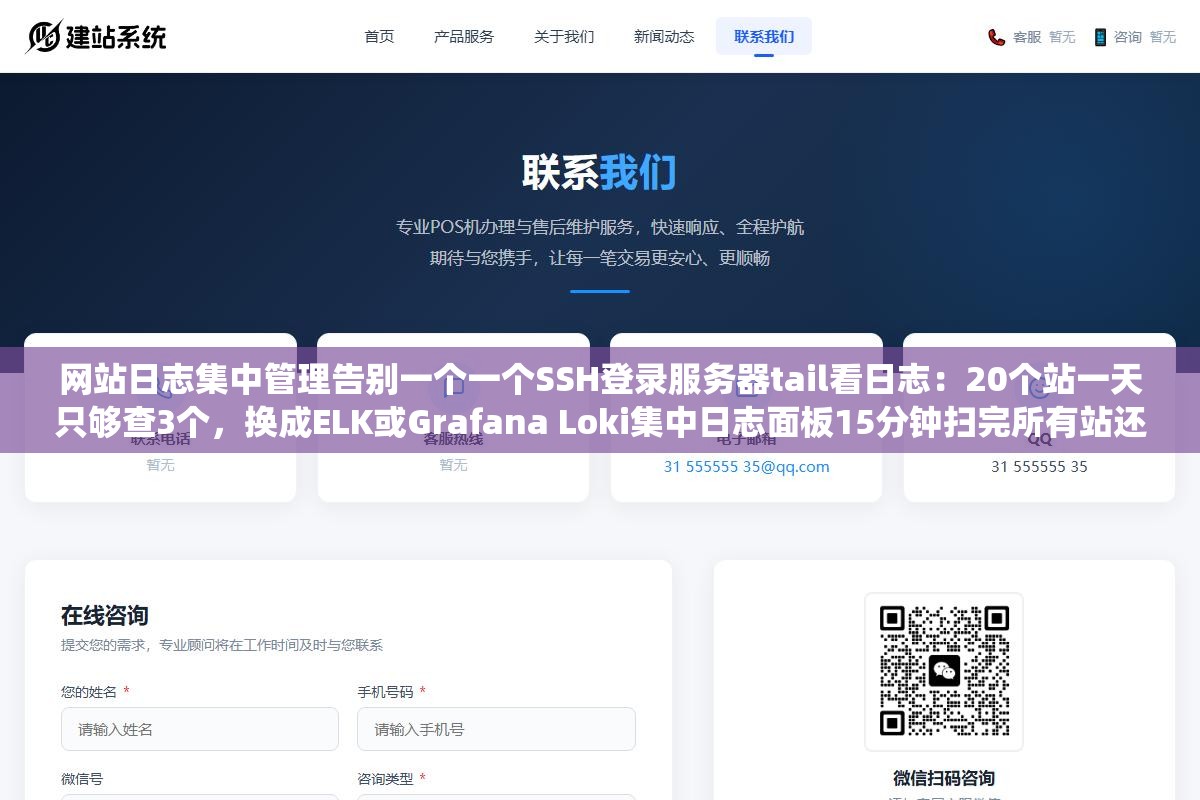The height and width of the screenshot is (800, 1200).
Task: Click the 咨询类型 field label
Action: coord(386,778)
